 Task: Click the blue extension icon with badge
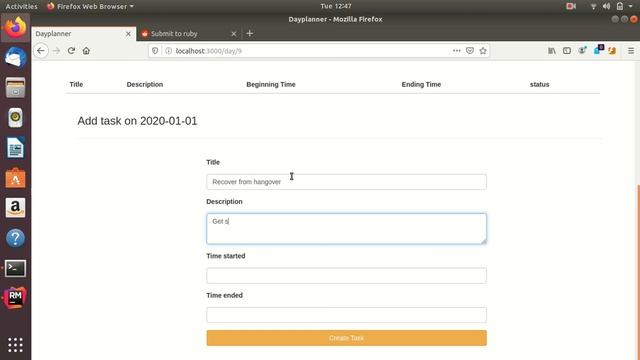pyautogui.click(x=598, y=50)
